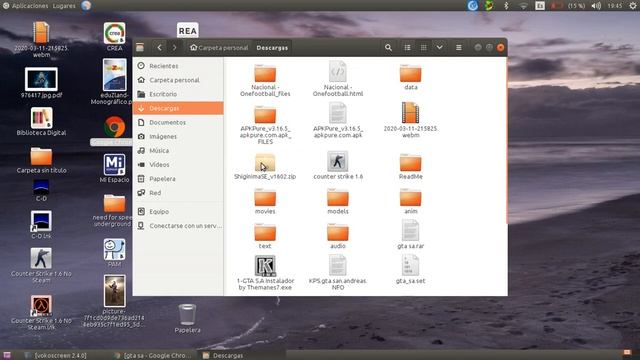
Task: Open Papelera in the sidebar
Action: point(178,179)
